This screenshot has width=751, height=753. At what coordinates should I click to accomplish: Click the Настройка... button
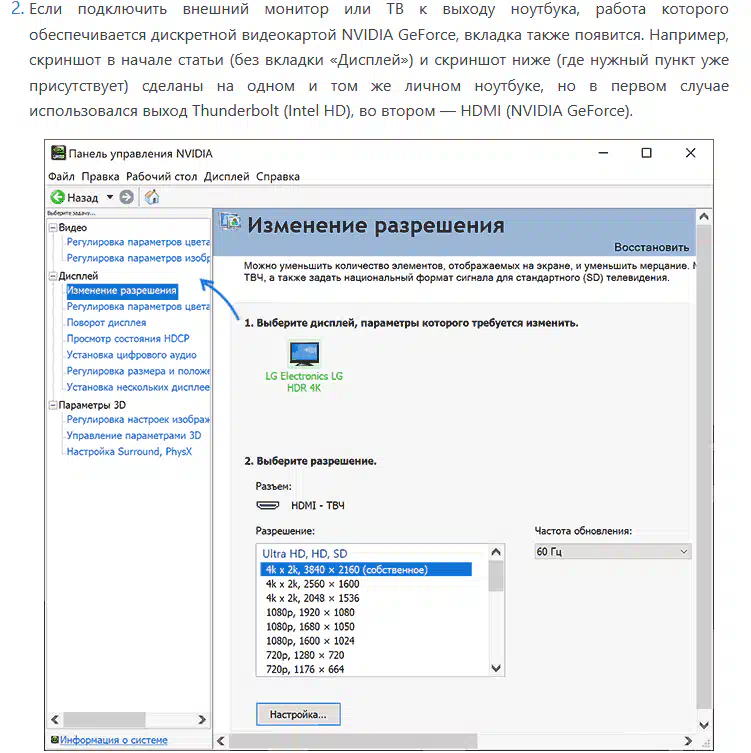pos(298,715)
